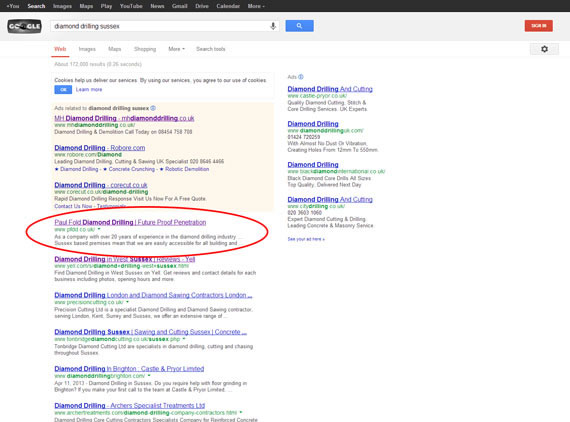Screen dimensions: 570x422
Task: Open MH Diamond Drilling ad link
Action: [124, 118]
